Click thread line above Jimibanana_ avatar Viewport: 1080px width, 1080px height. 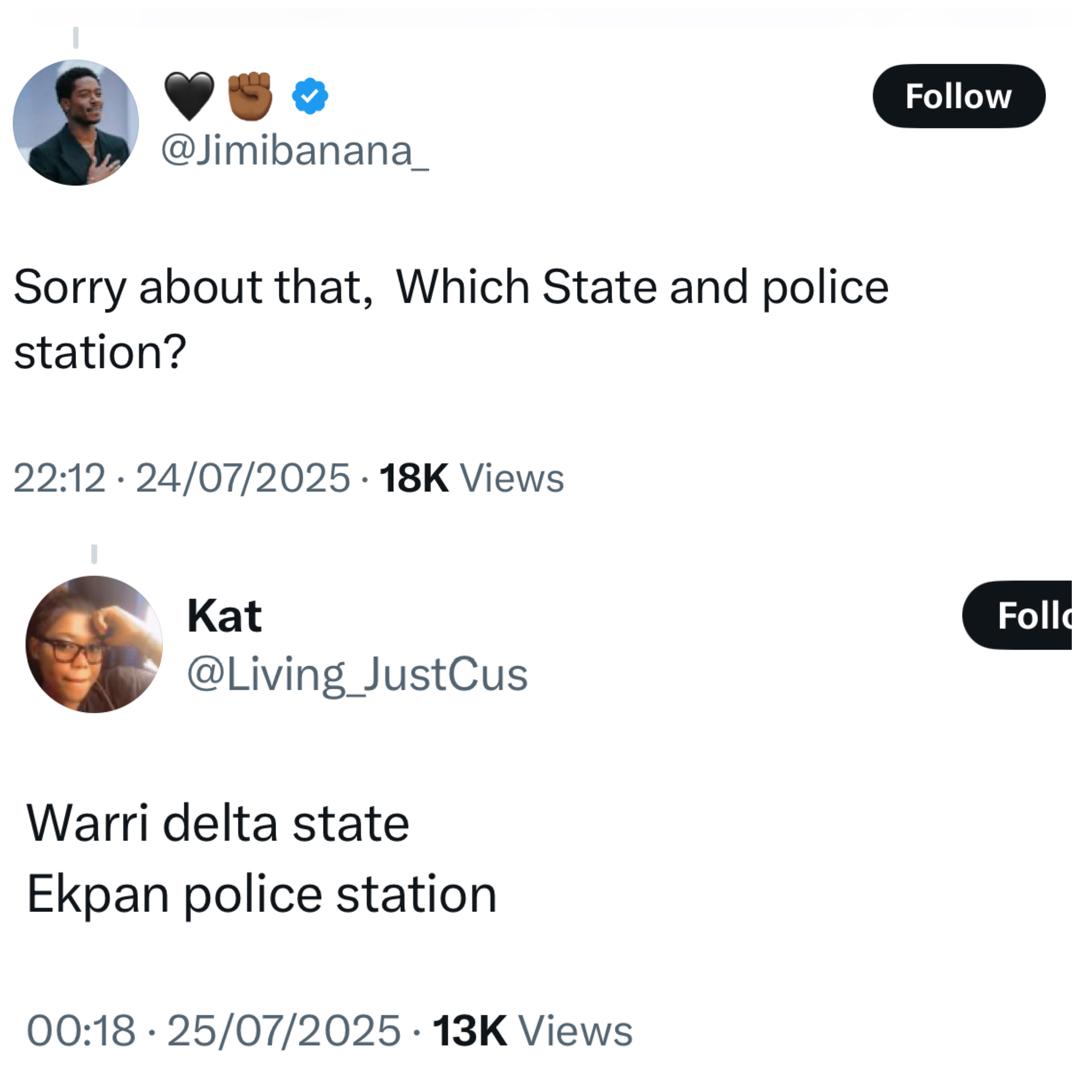click(x=76, y=38)
